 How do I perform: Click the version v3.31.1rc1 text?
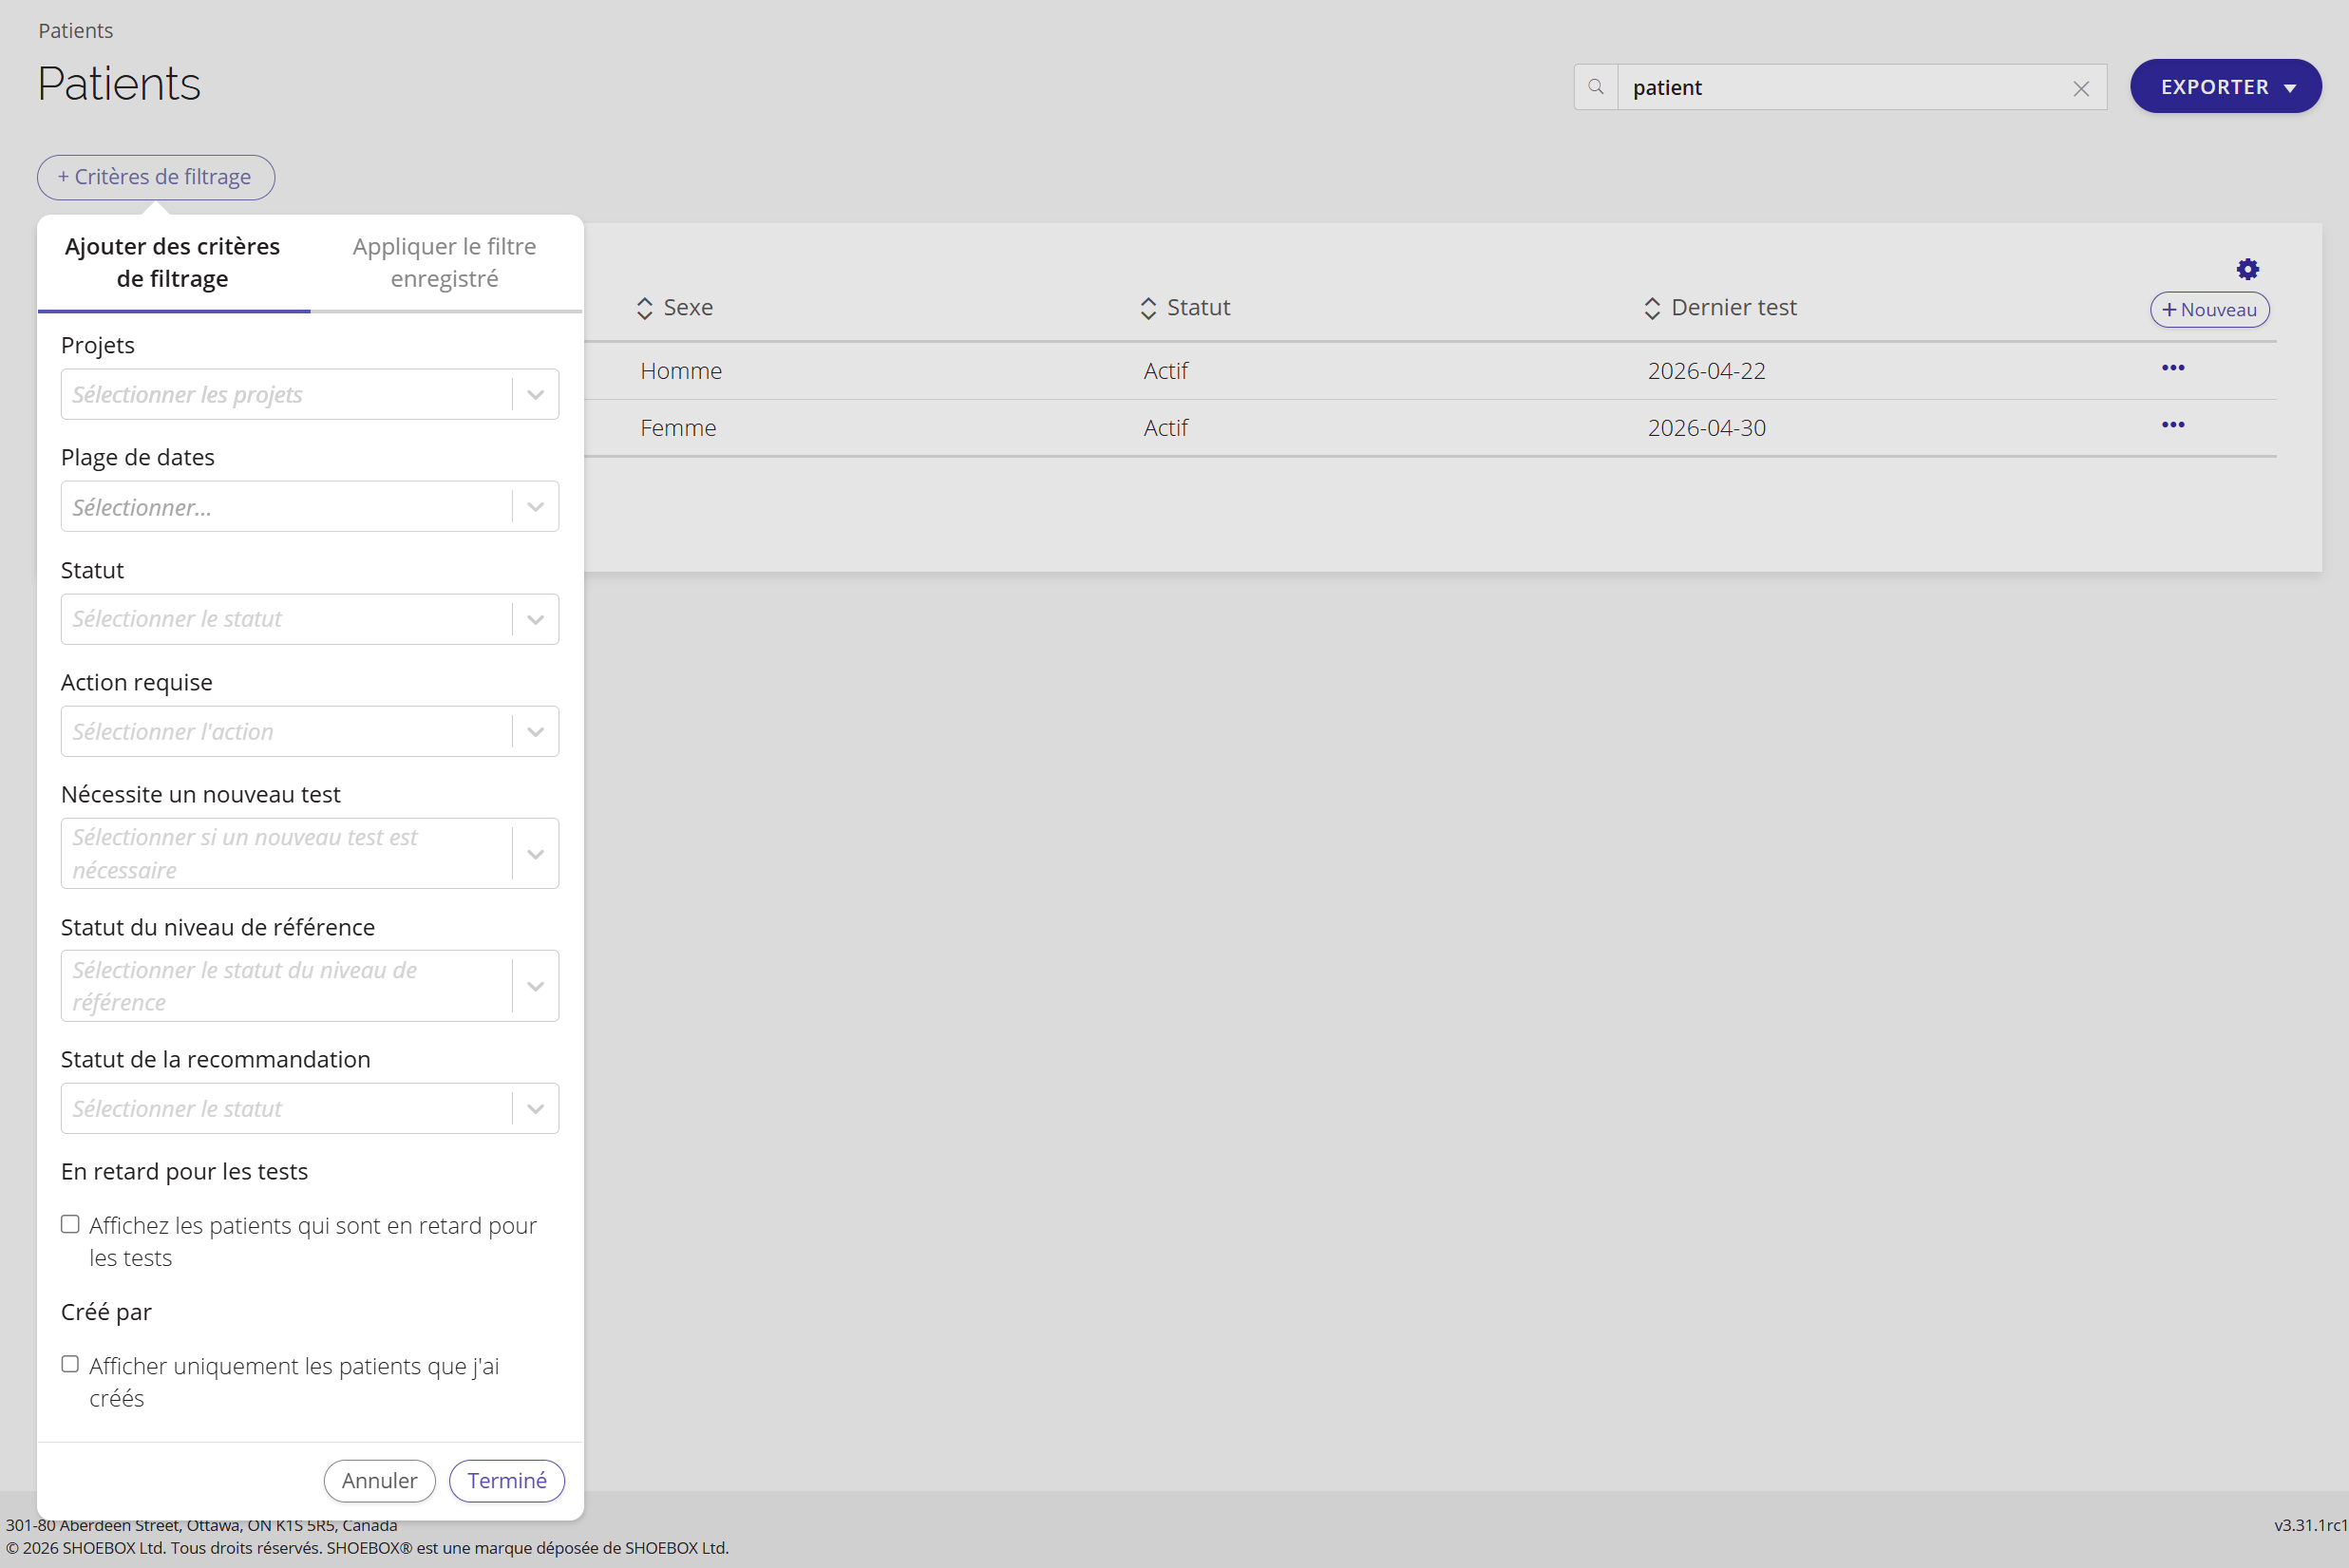pyautogui.click(x=2310, y=1525)
